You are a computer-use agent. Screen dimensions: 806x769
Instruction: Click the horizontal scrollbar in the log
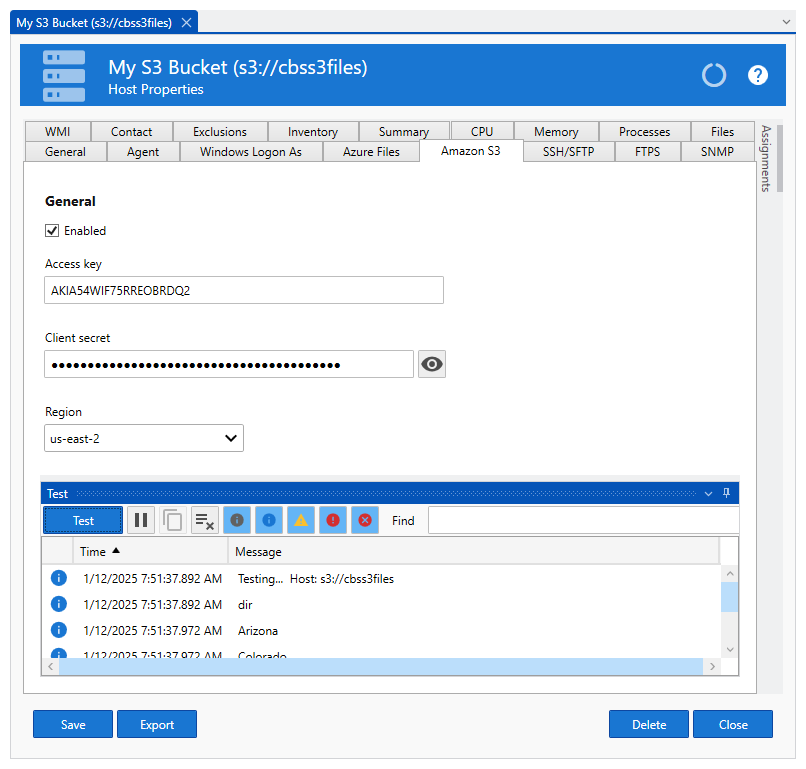click(x=380, y=666)
